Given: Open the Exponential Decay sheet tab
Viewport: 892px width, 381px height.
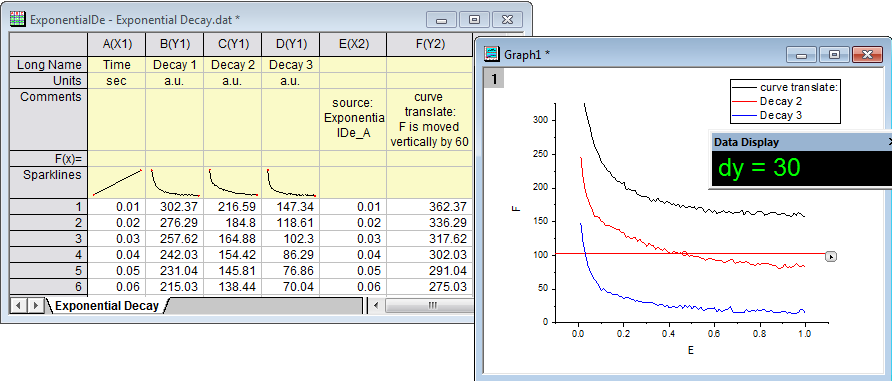Looking at the screenshot, I should tap(107, 306).
